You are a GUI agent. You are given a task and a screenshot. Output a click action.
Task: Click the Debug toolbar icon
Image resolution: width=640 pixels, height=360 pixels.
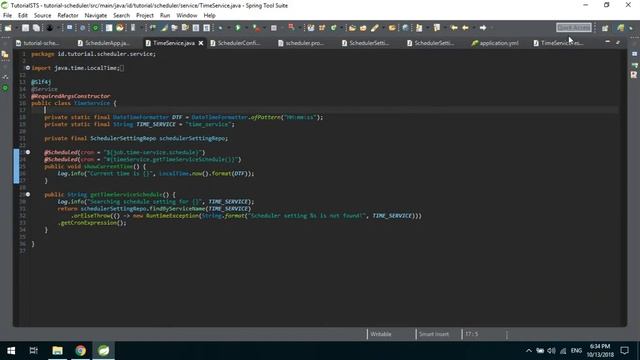[x=220, y=28]
